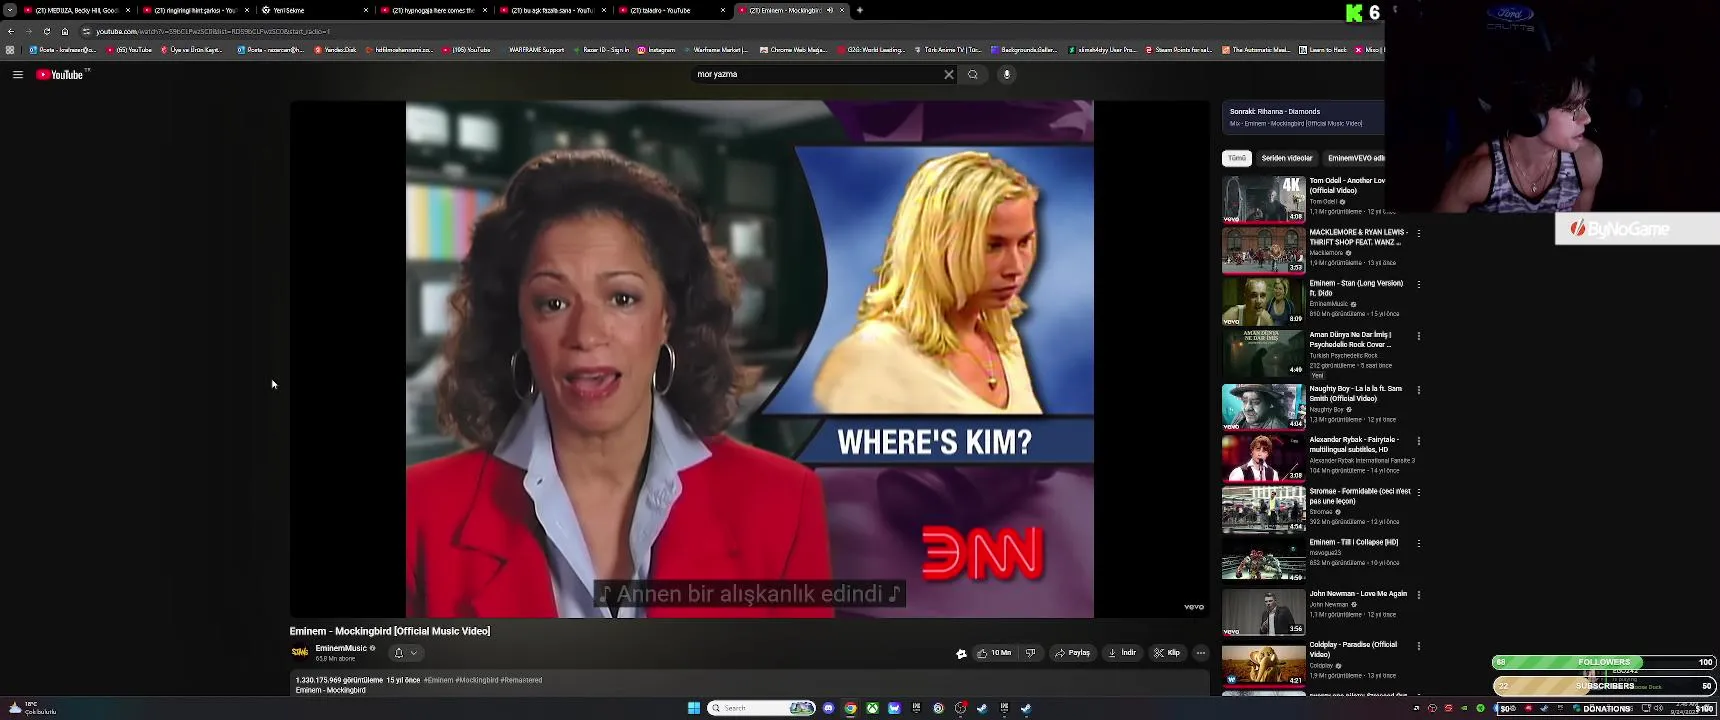The image size is (1720, 720).
Task: Open the bookmarks apps grid icon
Action: click(10, 49)
